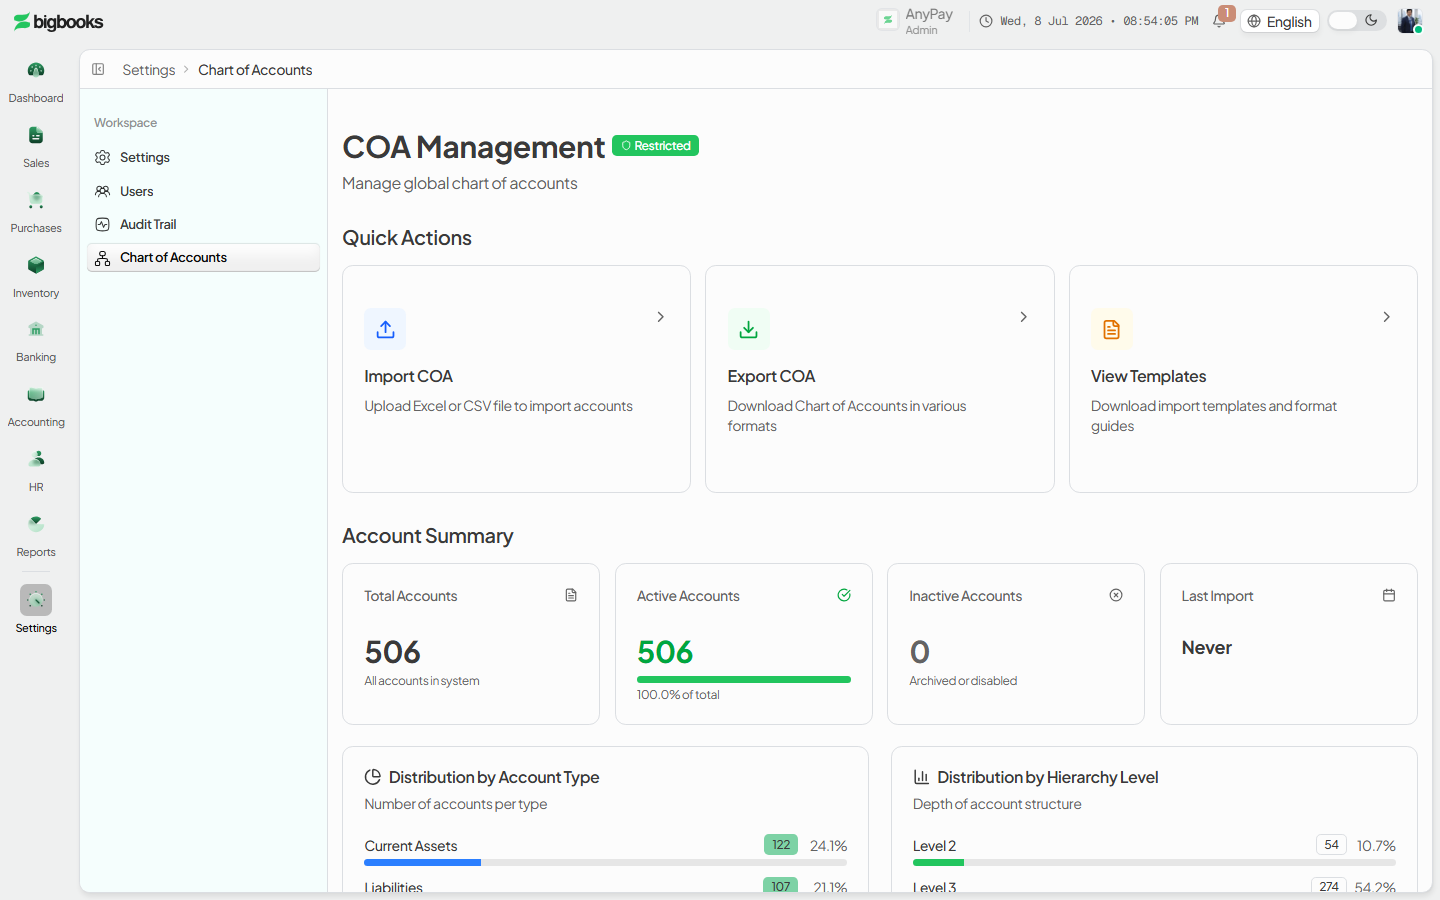This screenshot has height=900, width=1440.
Task: Open Settings in the Workspace menu
Action: [x=203, y=158]
